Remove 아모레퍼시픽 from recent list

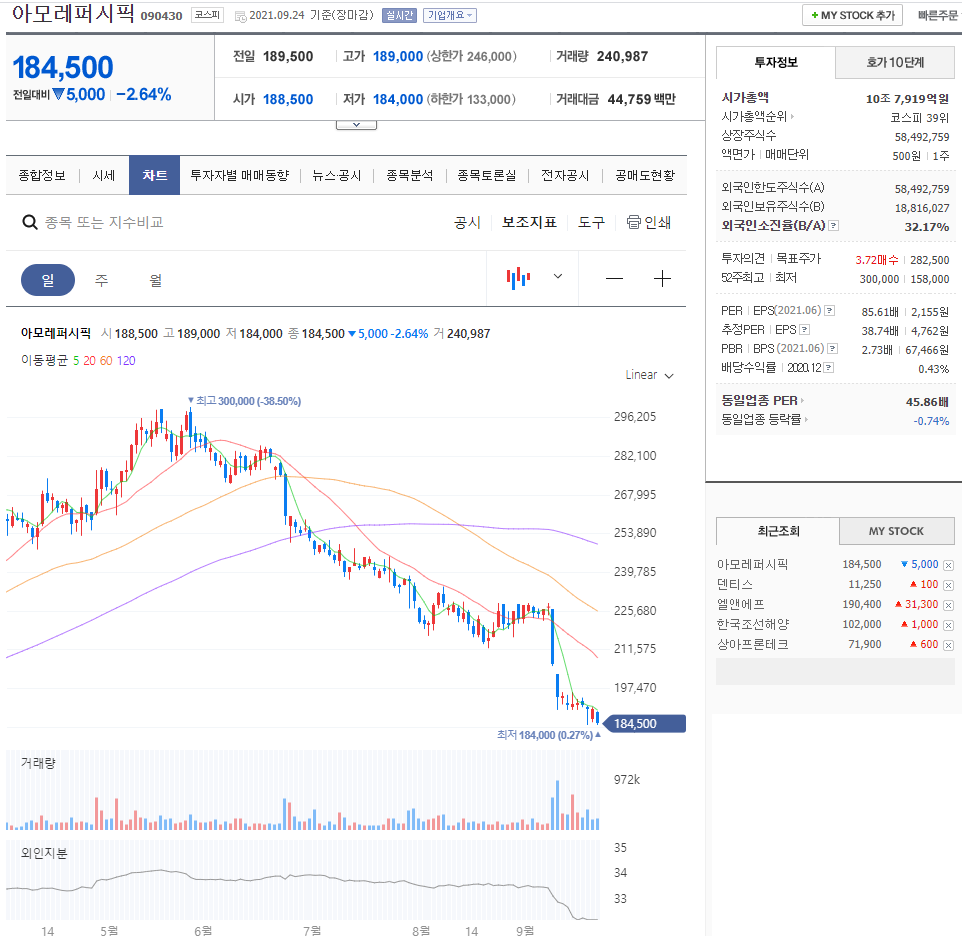point(949,565)
